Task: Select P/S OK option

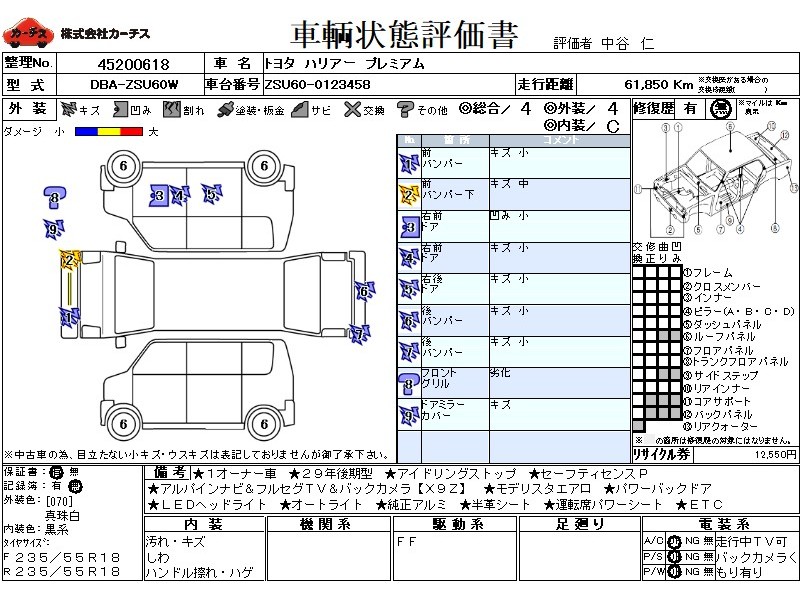Action: 674,557
